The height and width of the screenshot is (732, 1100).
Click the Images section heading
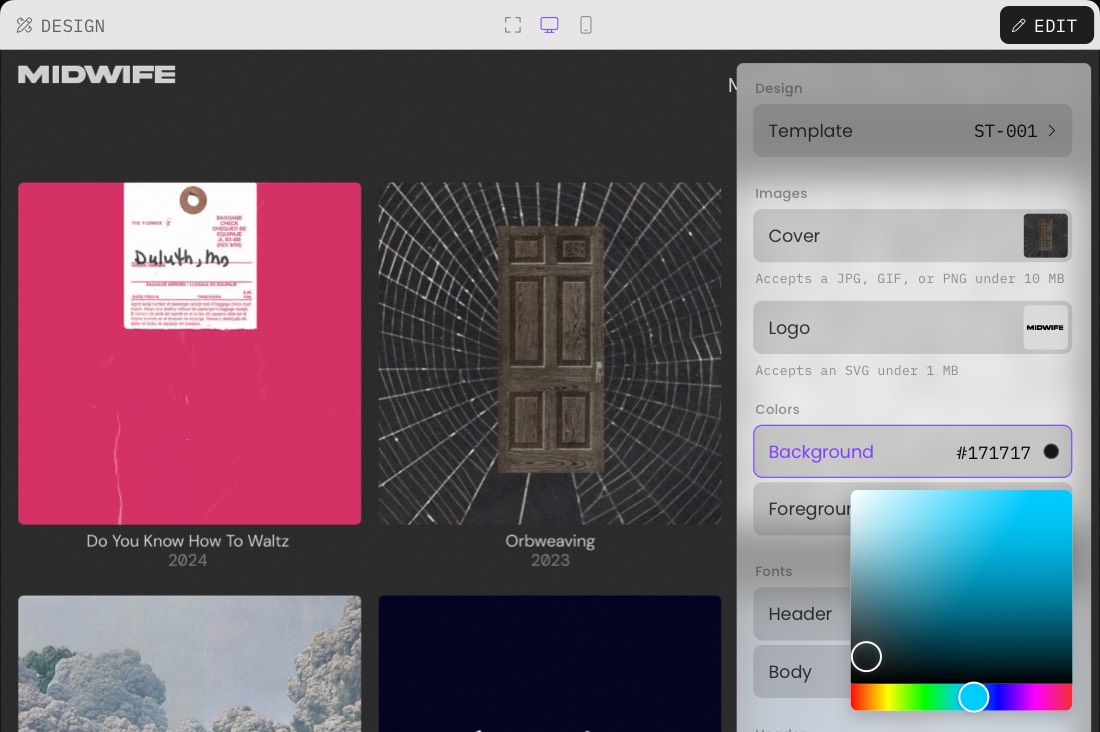click(781, 194)
